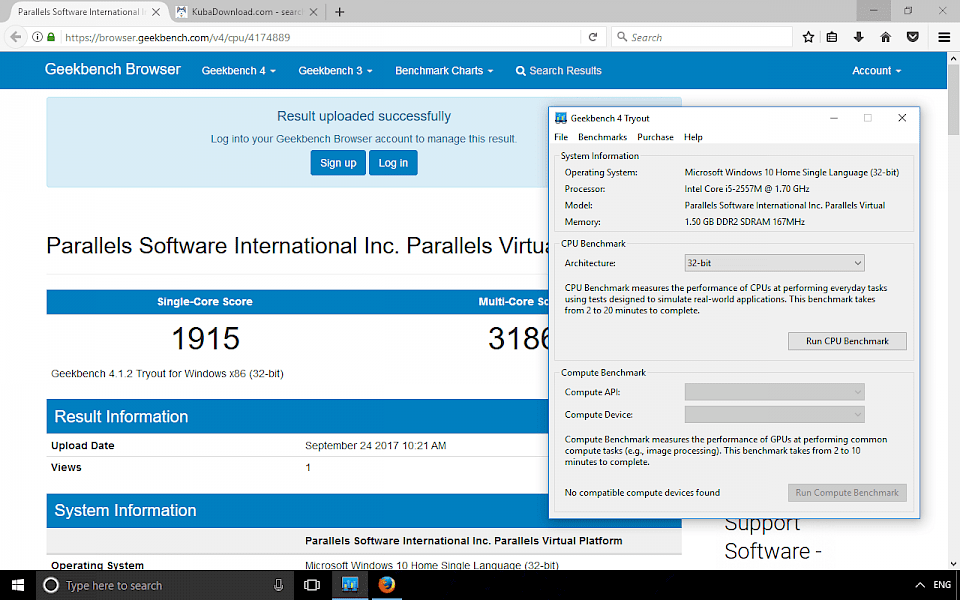
Task: Expand the Geekbench 4 dropdown in navbar
Action: (x=239, y=70)
